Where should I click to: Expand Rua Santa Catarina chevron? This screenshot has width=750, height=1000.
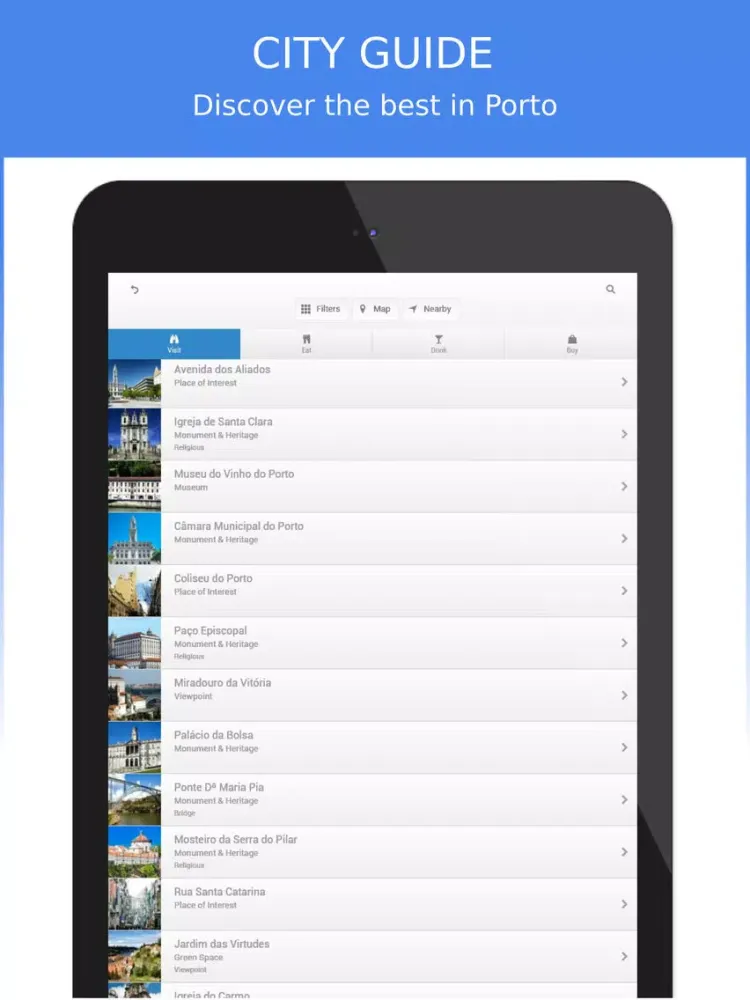pyautogui.click(x=624, y=904)
